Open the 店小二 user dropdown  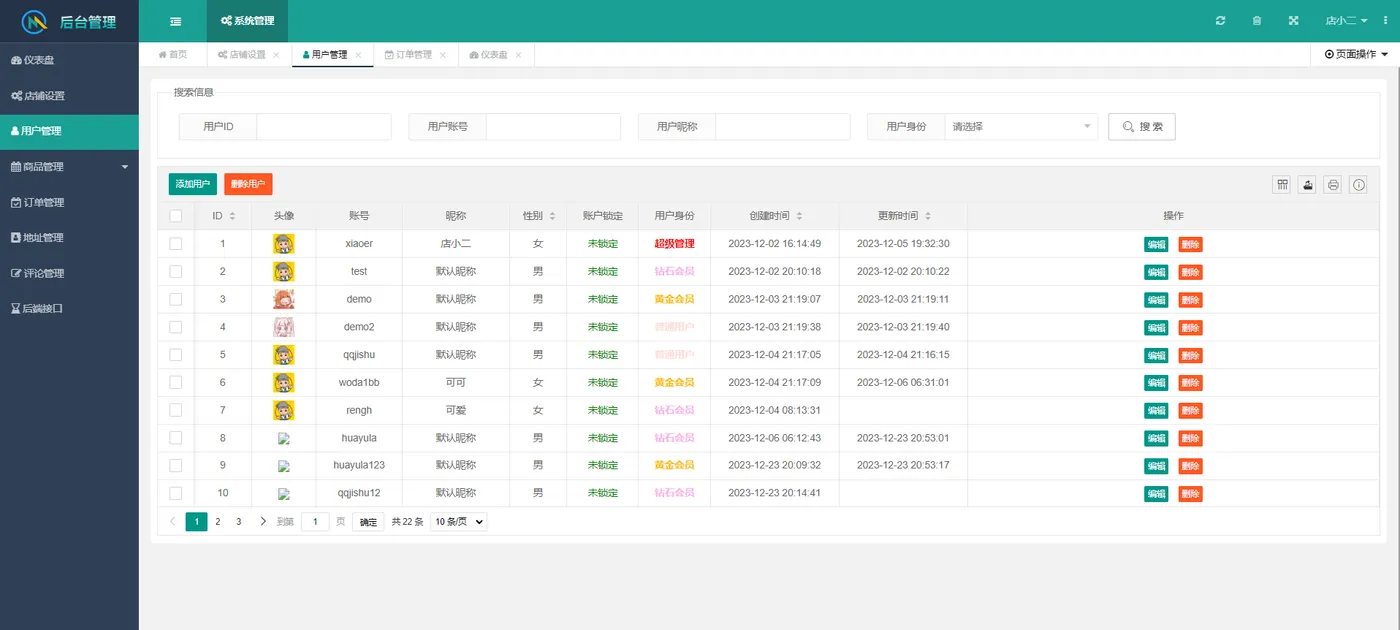click(x=1347, y=21)
